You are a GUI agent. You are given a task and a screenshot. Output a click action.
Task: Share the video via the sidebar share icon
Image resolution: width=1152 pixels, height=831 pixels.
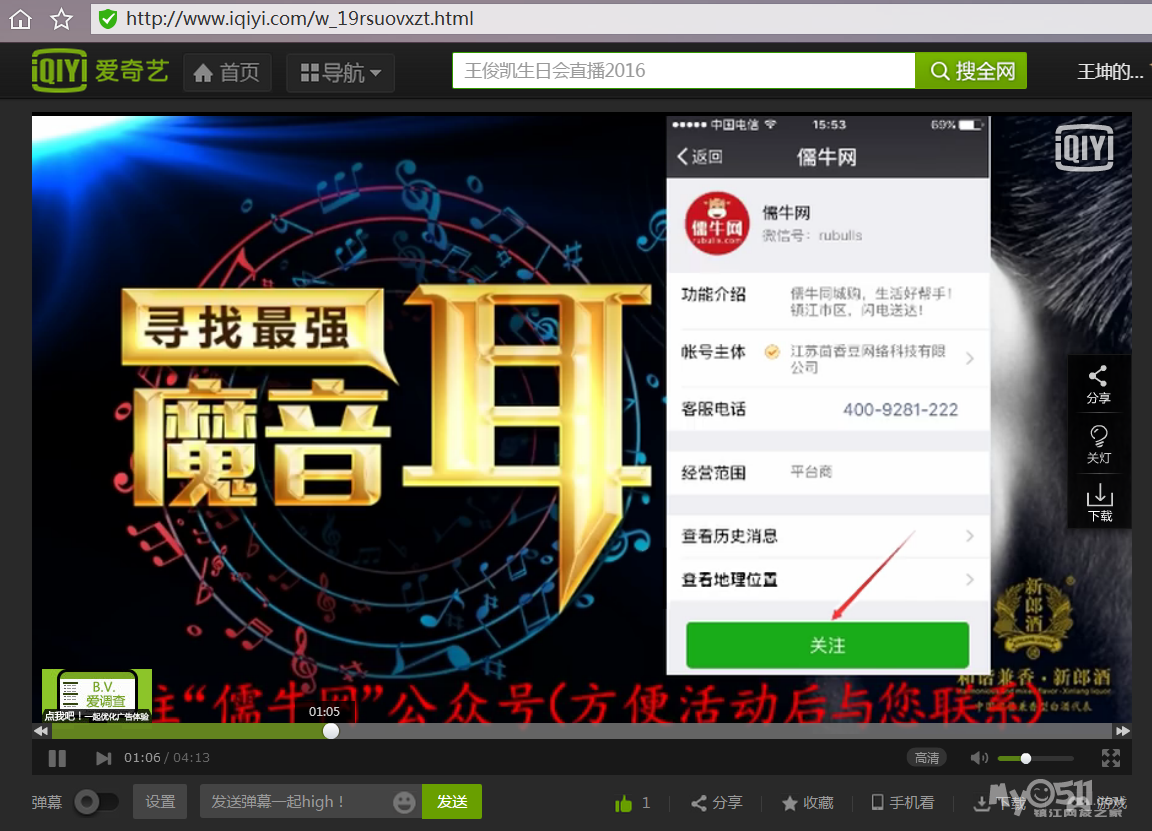point(1099,383)
